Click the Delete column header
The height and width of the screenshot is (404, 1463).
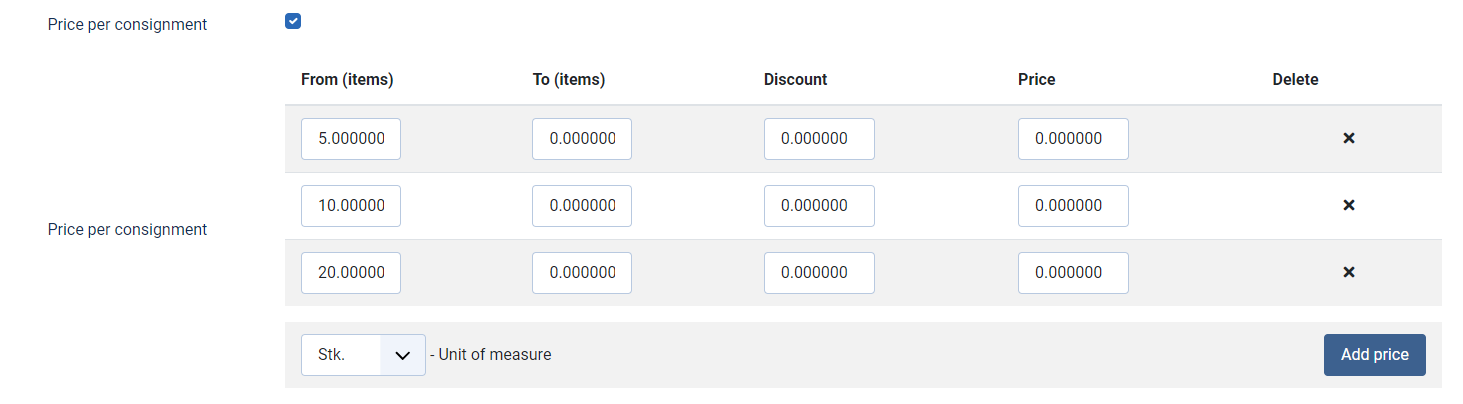pyautogui.click(x=1295, y=80)
